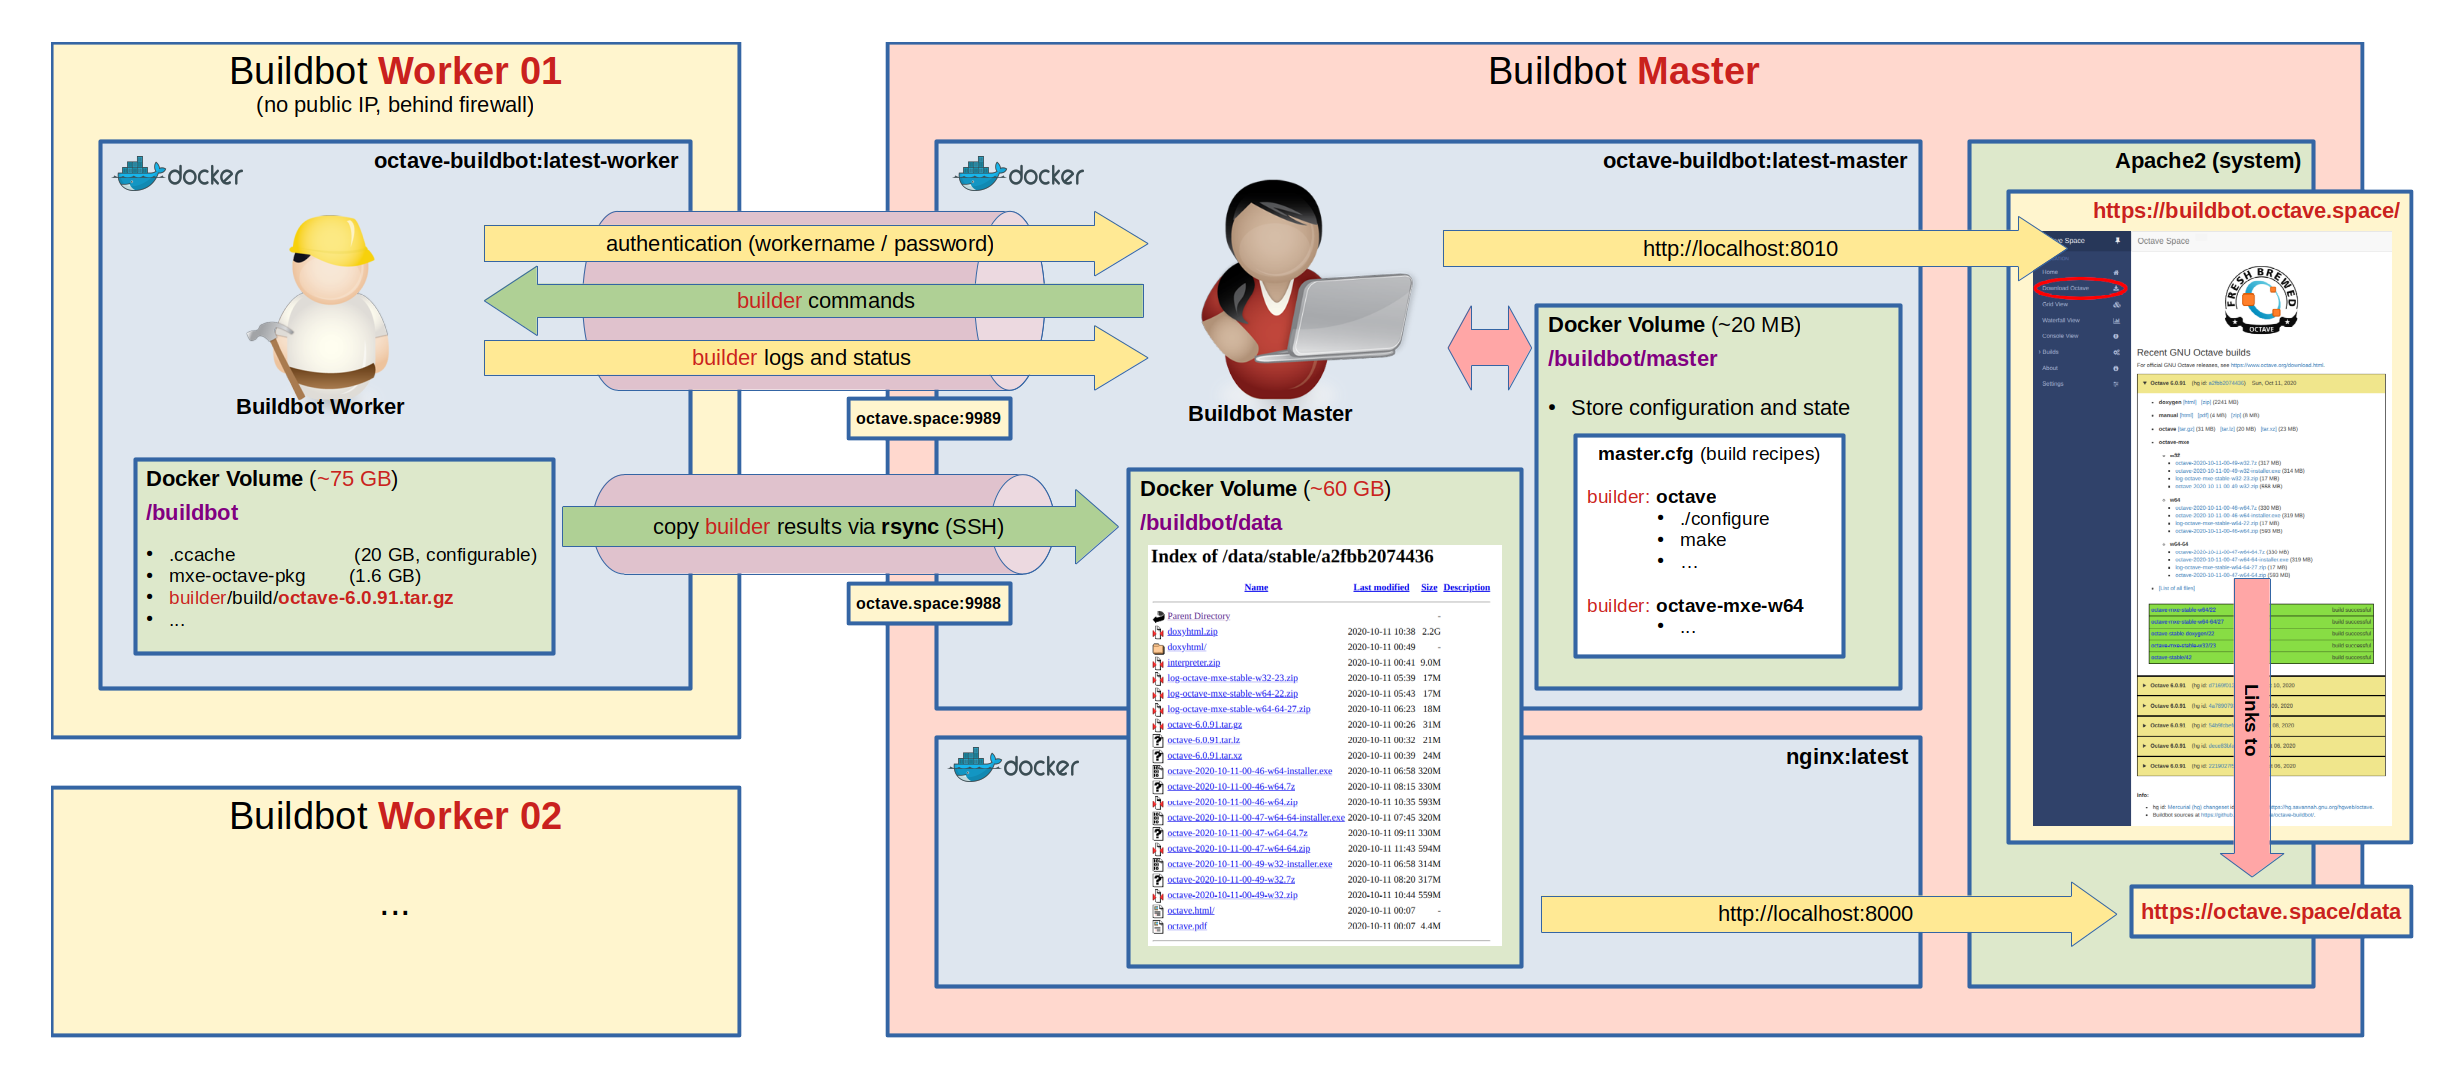Click the http://localhost:8010 arrow label

pos(1740,249)
